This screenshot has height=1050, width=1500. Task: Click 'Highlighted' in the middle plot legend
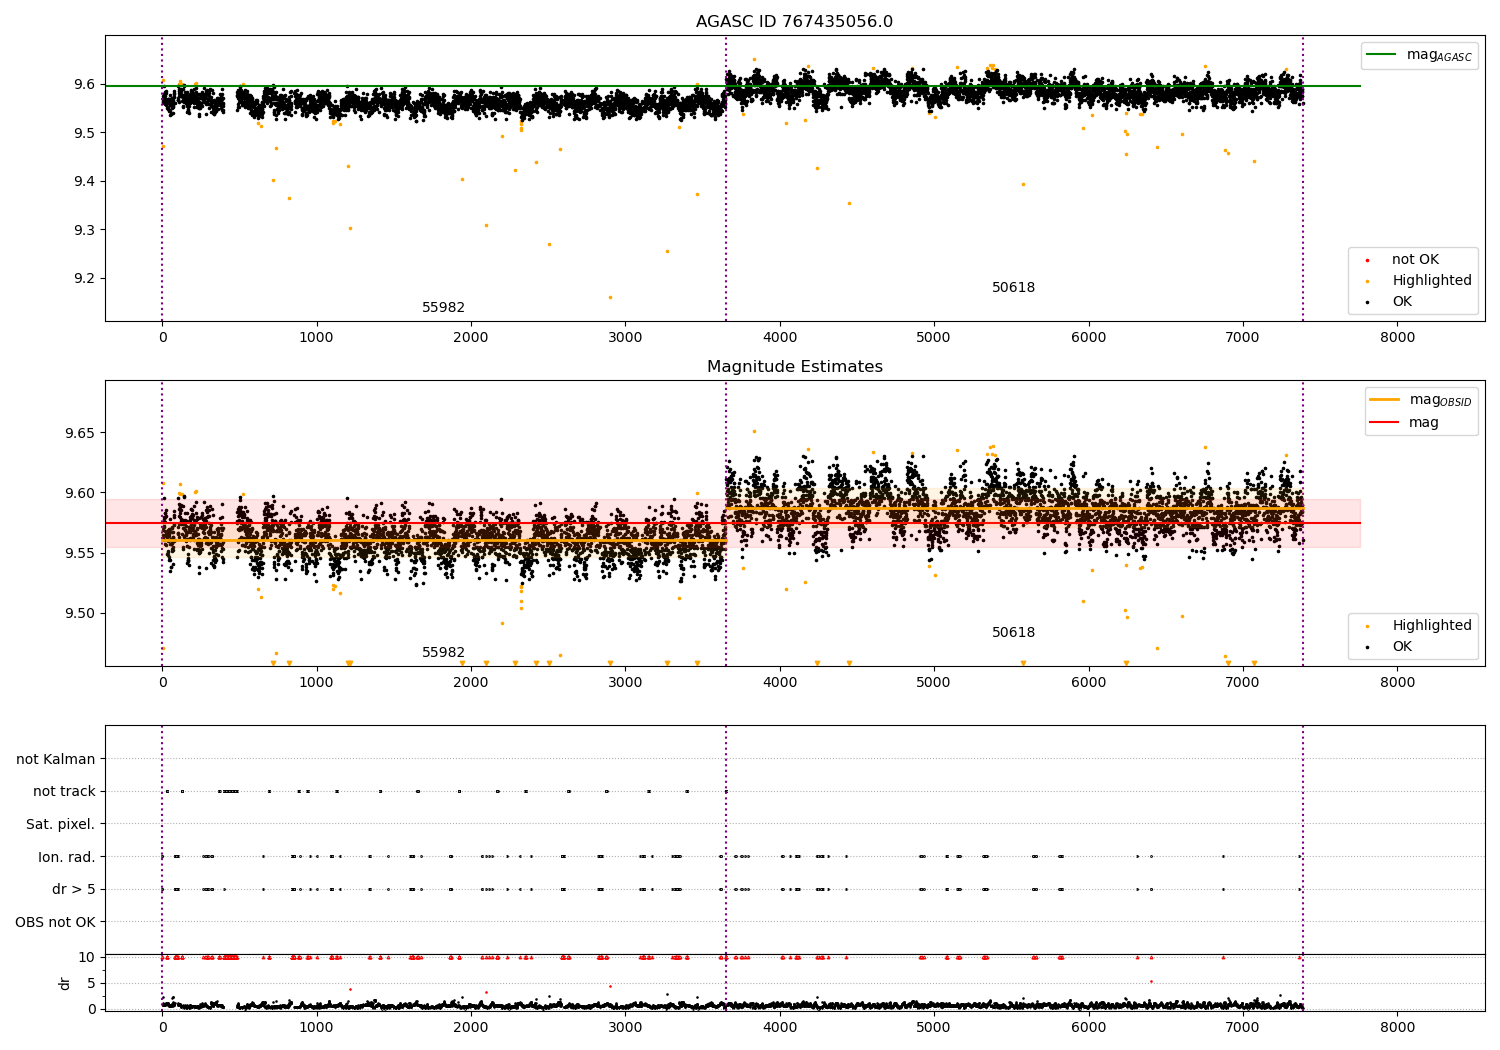click(1431, 626)
